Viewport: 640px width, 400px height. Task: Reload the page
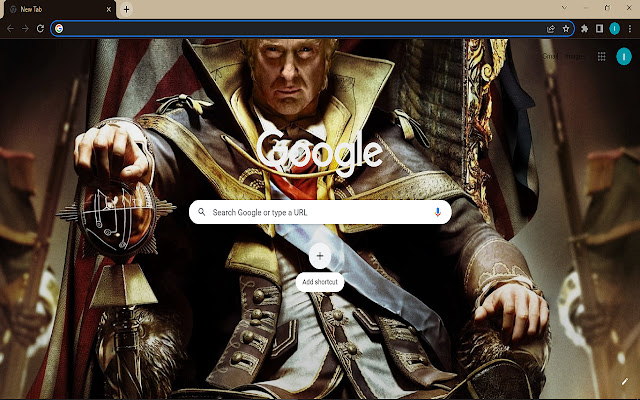pyautogui.click(x=40, y=29)
